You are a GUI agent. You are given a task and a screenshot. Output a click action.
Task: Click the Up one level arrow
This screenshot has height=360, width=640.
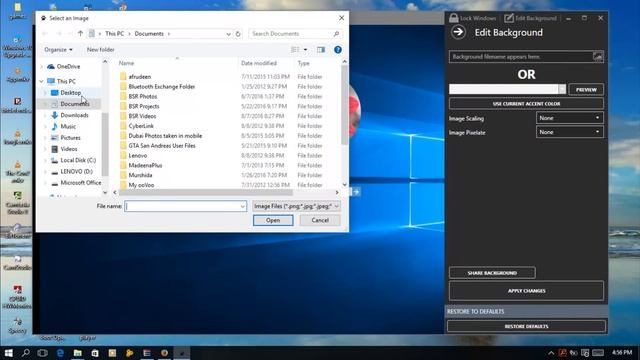click(x=80, y=33)
